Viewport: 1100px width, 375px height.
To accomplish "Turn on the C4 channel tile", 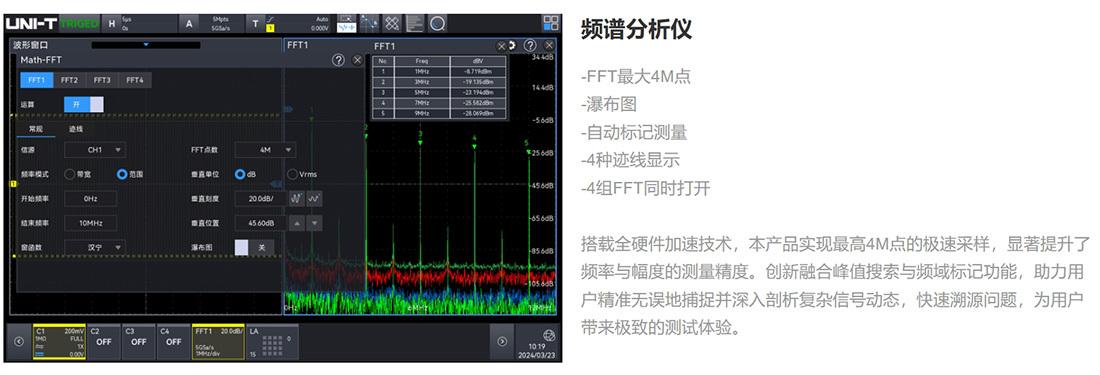I will pyautogui.click(x=173, y=342).
